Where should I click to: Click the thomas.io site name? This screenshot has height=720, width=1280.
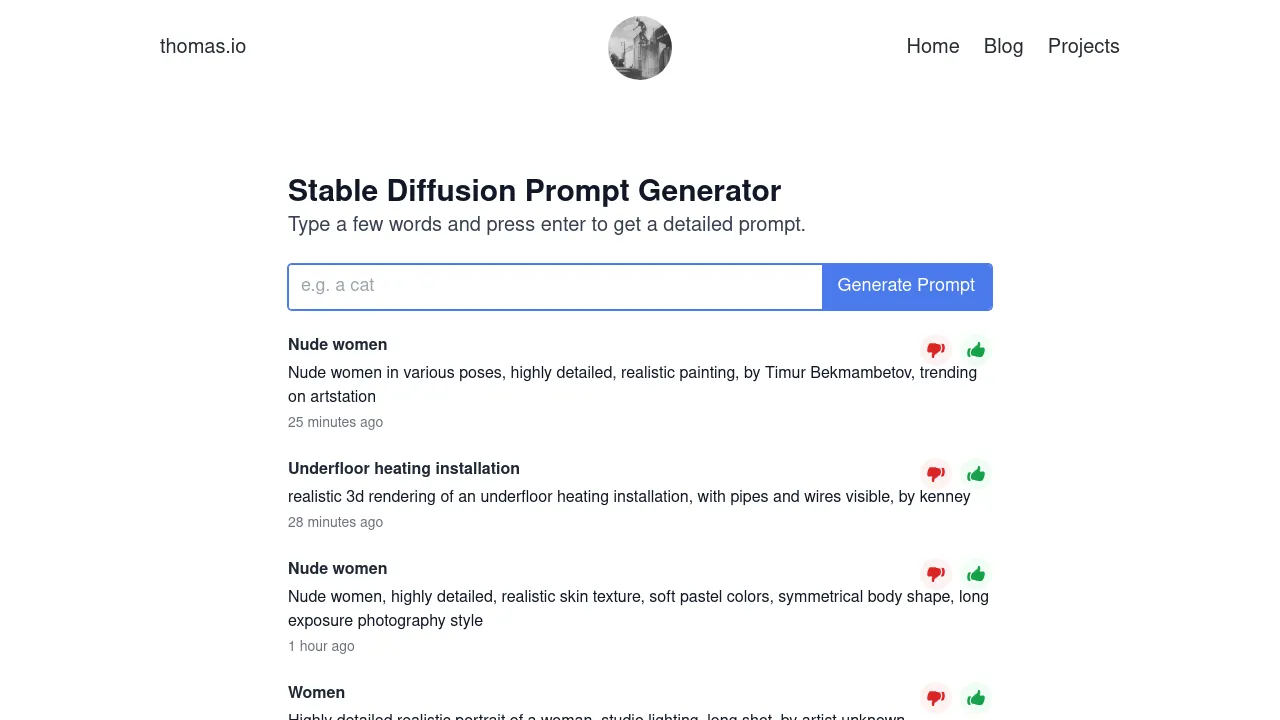(x=203, y=46)
